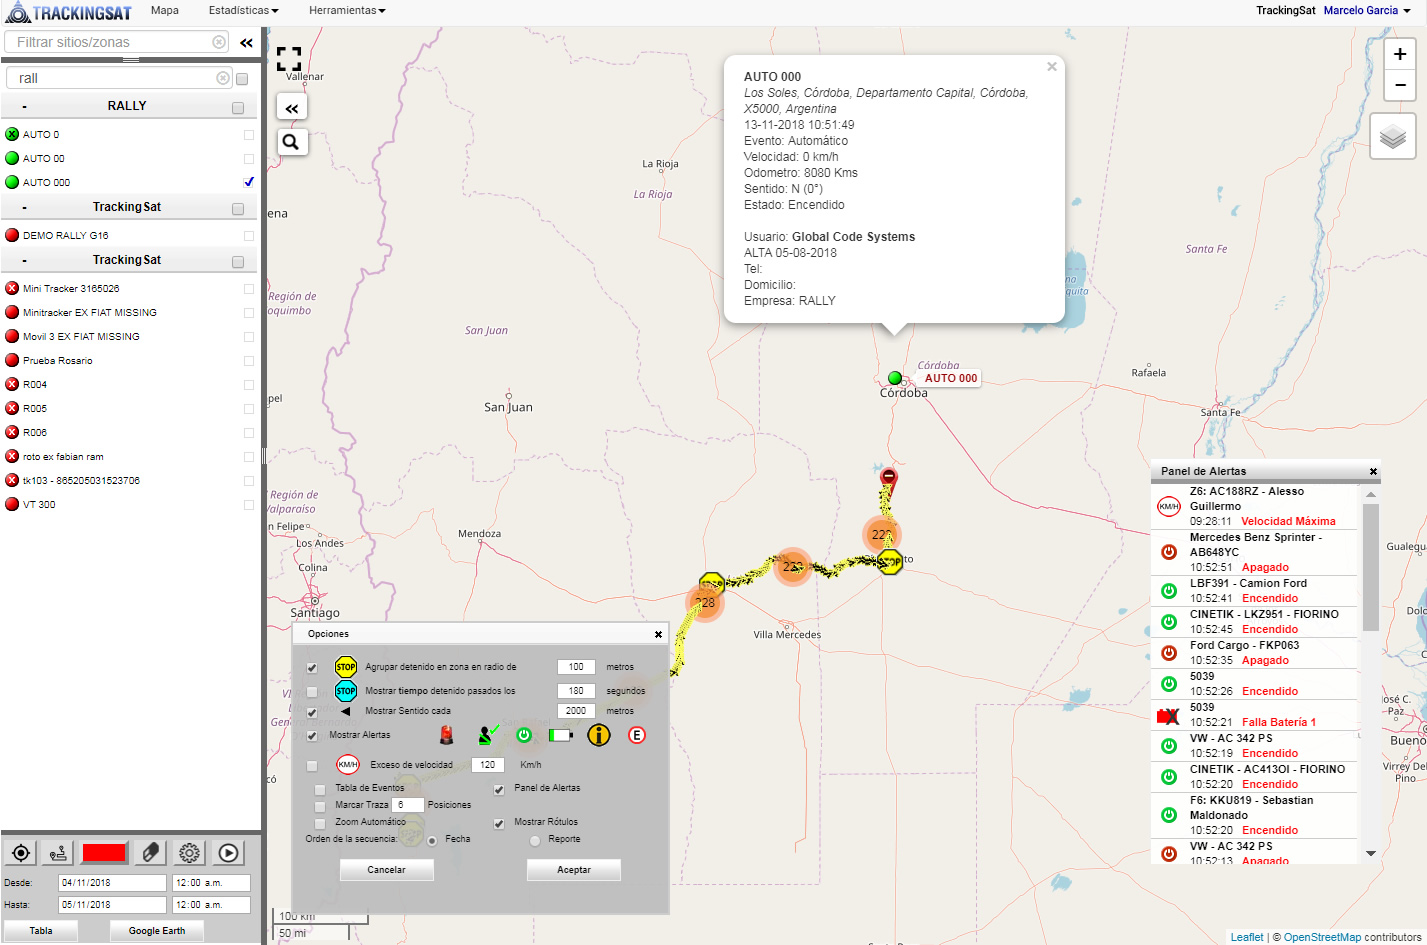Screen dimensions: 1427x945
Task: Select 'DEMO RALLY G16' vehicle row
Action: tap(128, 236)
